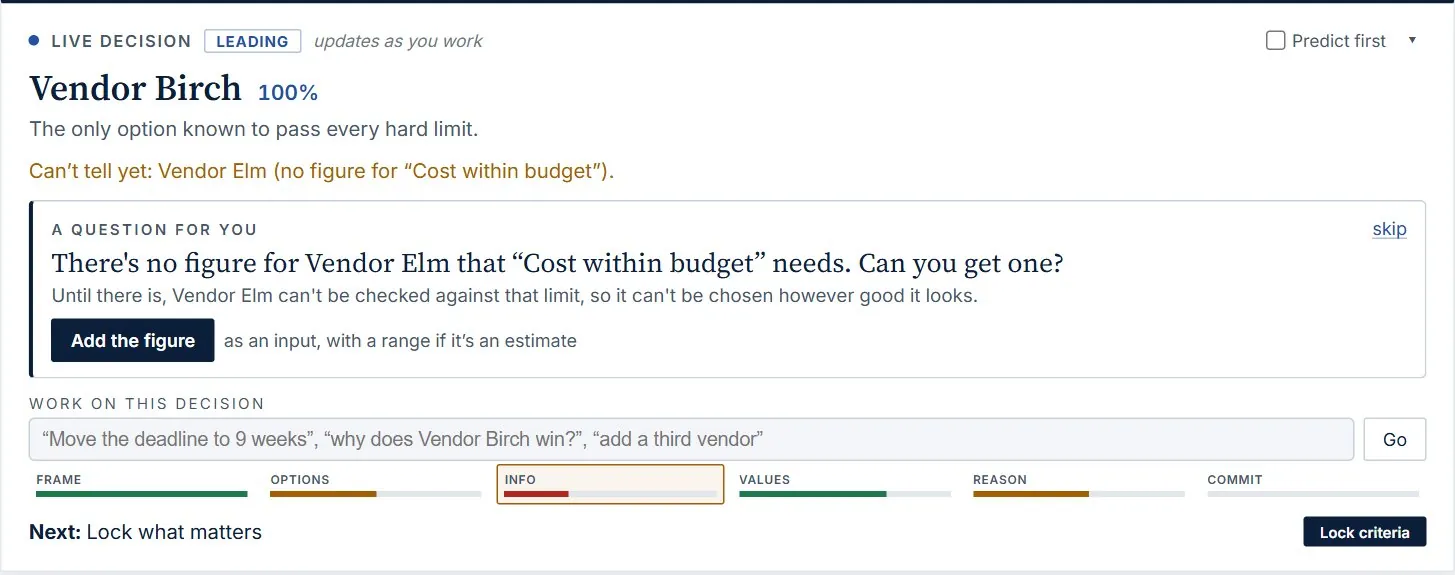
Task: Click the blue Live Decision dot
Action: [x=34, y=41]
